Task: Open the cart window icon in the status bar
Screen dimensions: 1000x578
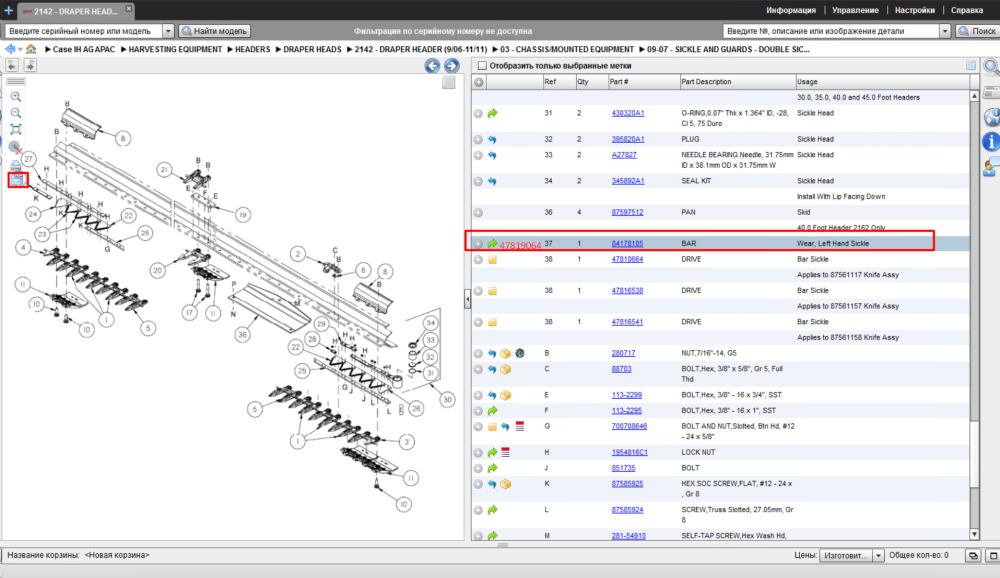Action: point(973,556)
